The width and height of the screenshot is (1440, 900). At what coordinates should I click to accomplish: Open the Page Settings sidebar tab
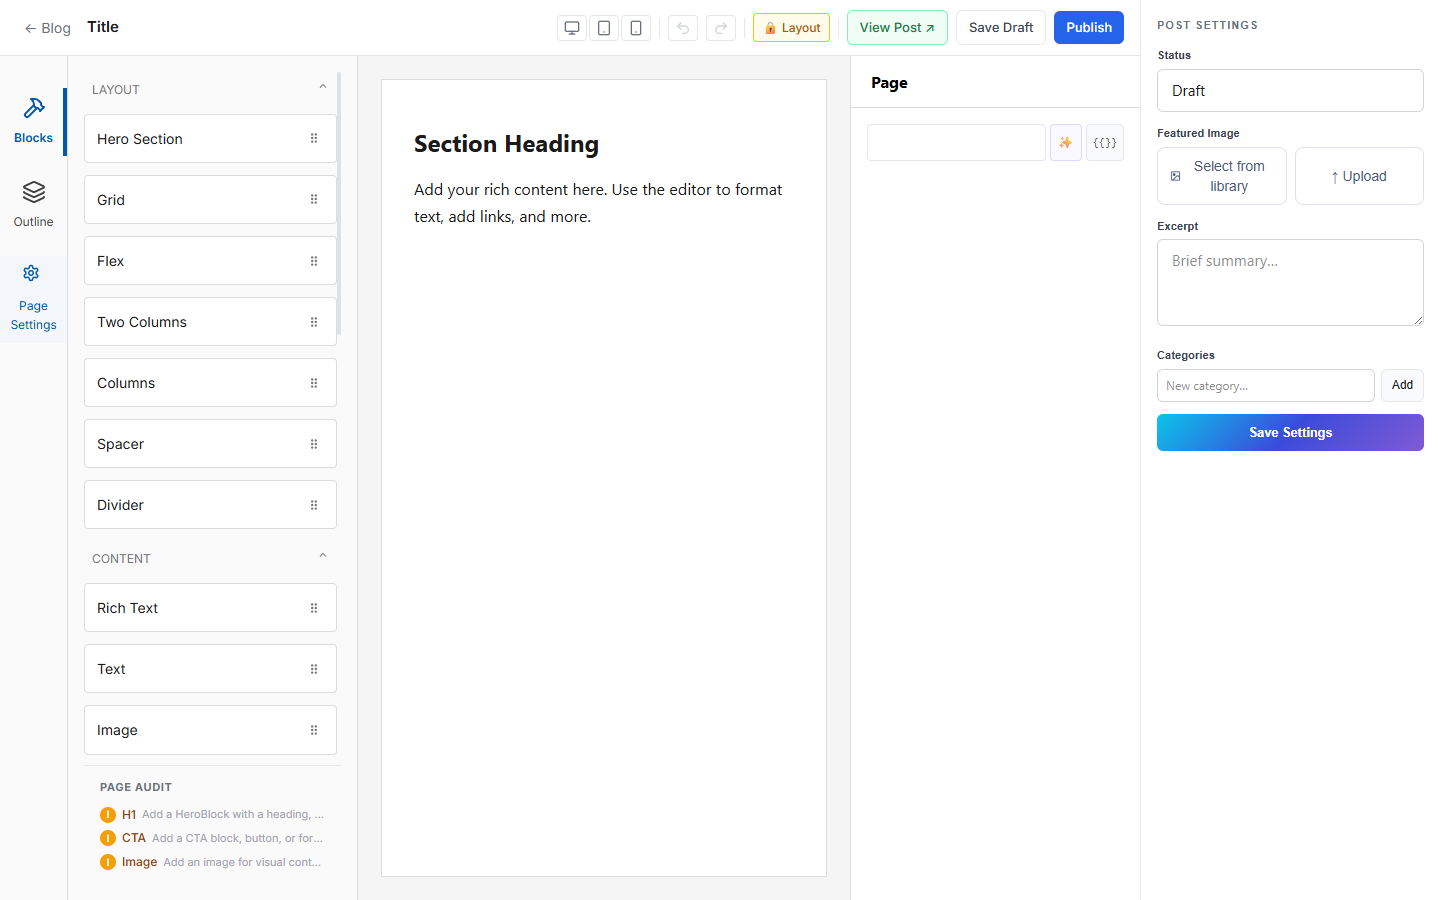pos(33,299)
